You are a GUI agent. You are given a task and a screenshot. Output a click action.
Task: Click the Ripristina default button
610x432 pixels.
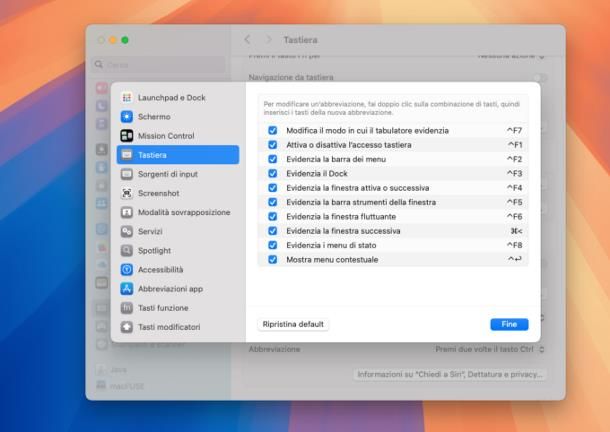pyautogui.click(x=294, y=325)
